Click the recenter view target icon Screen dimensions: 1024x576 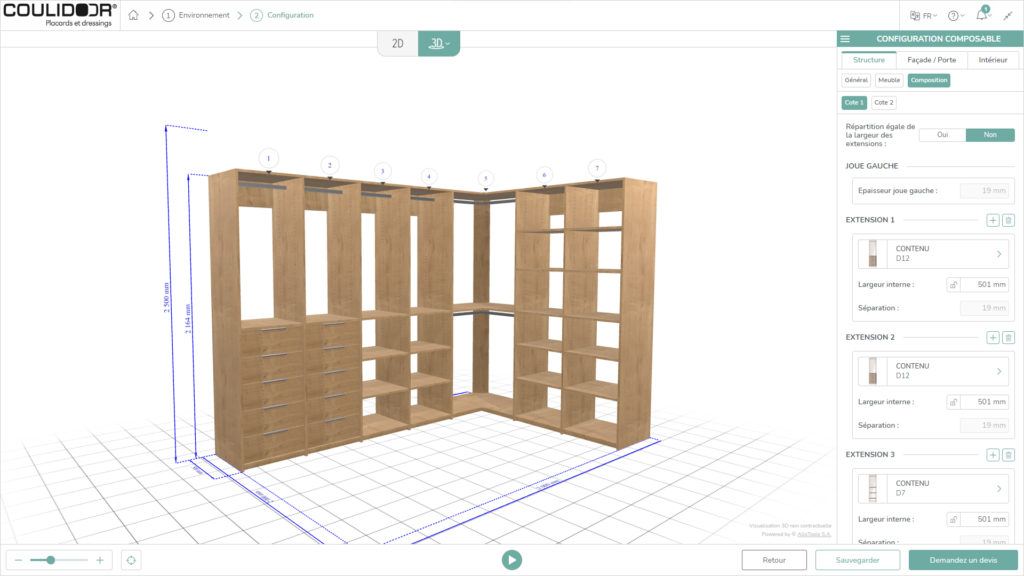tap(130, 560)
